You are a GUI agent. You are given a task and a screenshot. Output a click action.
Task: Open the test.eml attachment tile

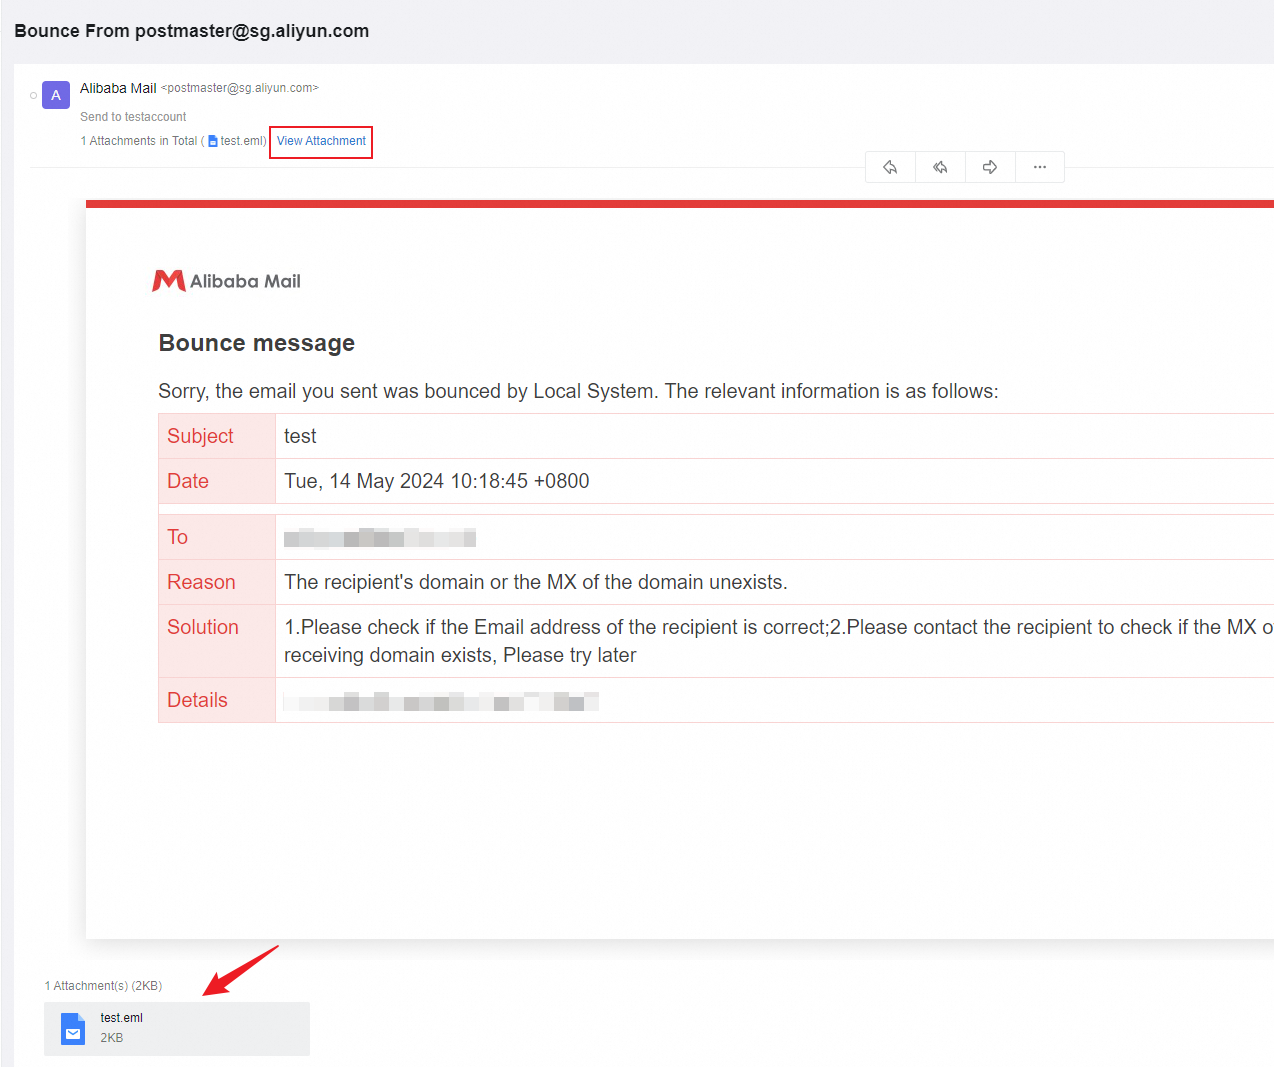[x=177, y=1028]
